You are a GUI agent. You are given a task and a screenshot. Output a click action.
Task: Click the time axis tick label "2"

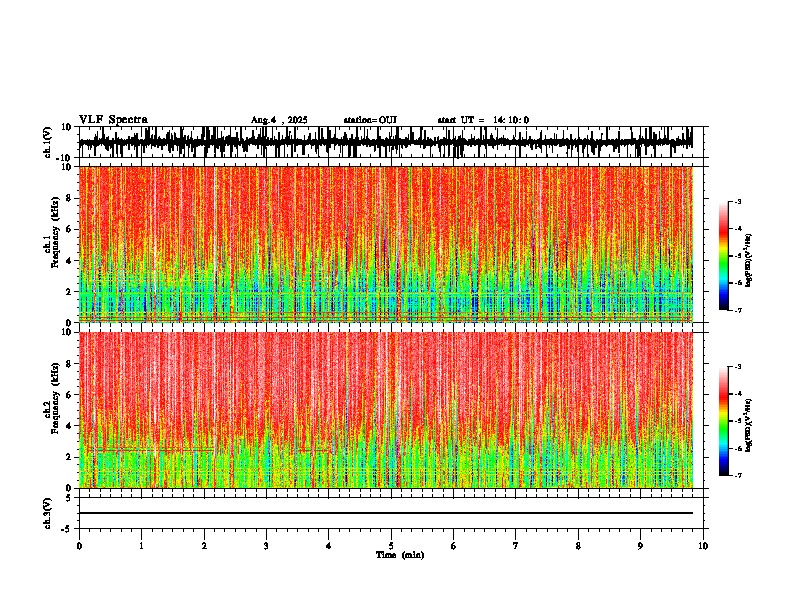pyautogui.click(x=204, y=546)
